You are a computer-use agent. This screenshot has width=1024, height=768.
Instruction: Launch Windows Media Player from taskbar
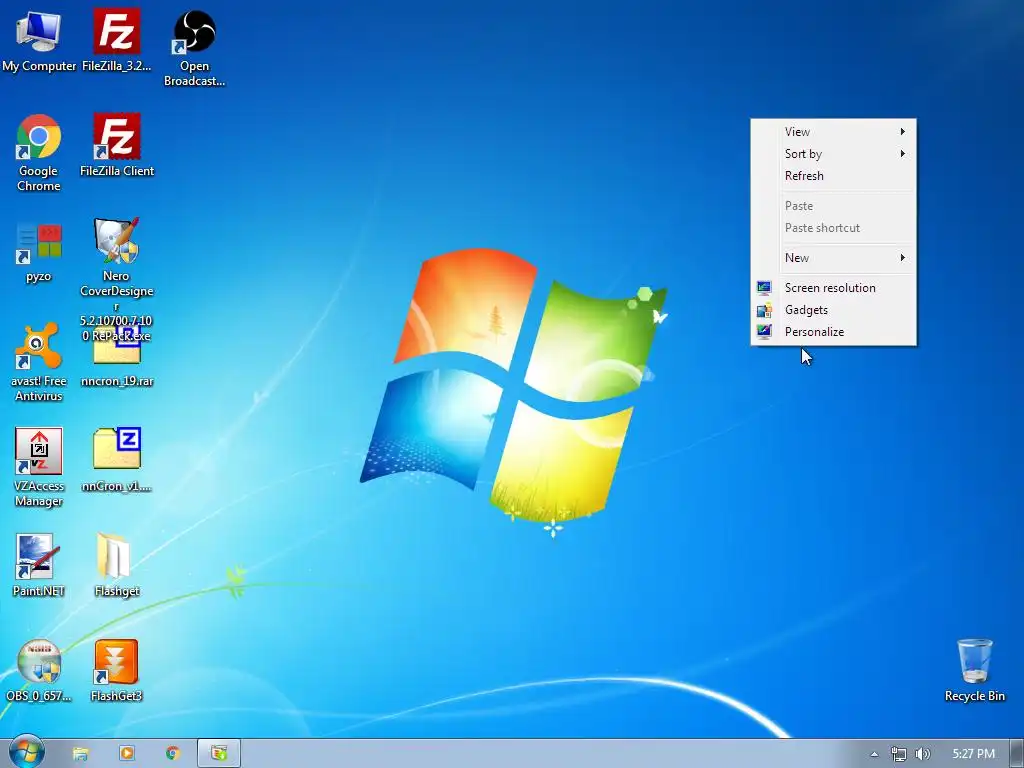pyautogui.click(x=127, y=754)
